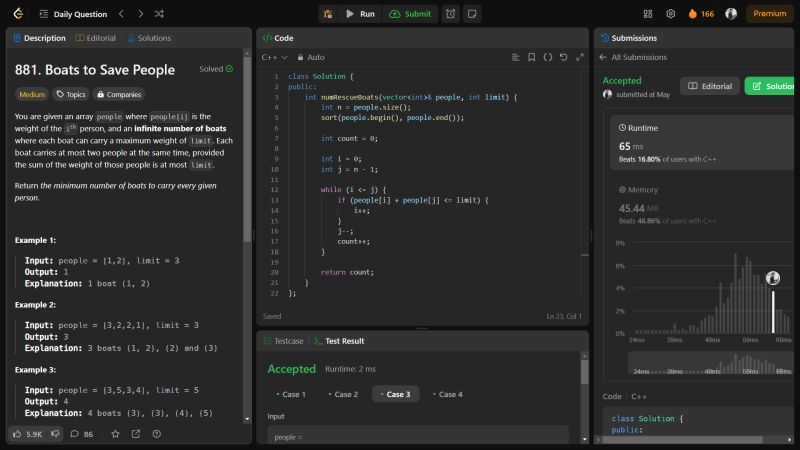The width and height of the screenshot is (800, 450).
Task: Switch to the Description tab
Action: tap(40, 38)
